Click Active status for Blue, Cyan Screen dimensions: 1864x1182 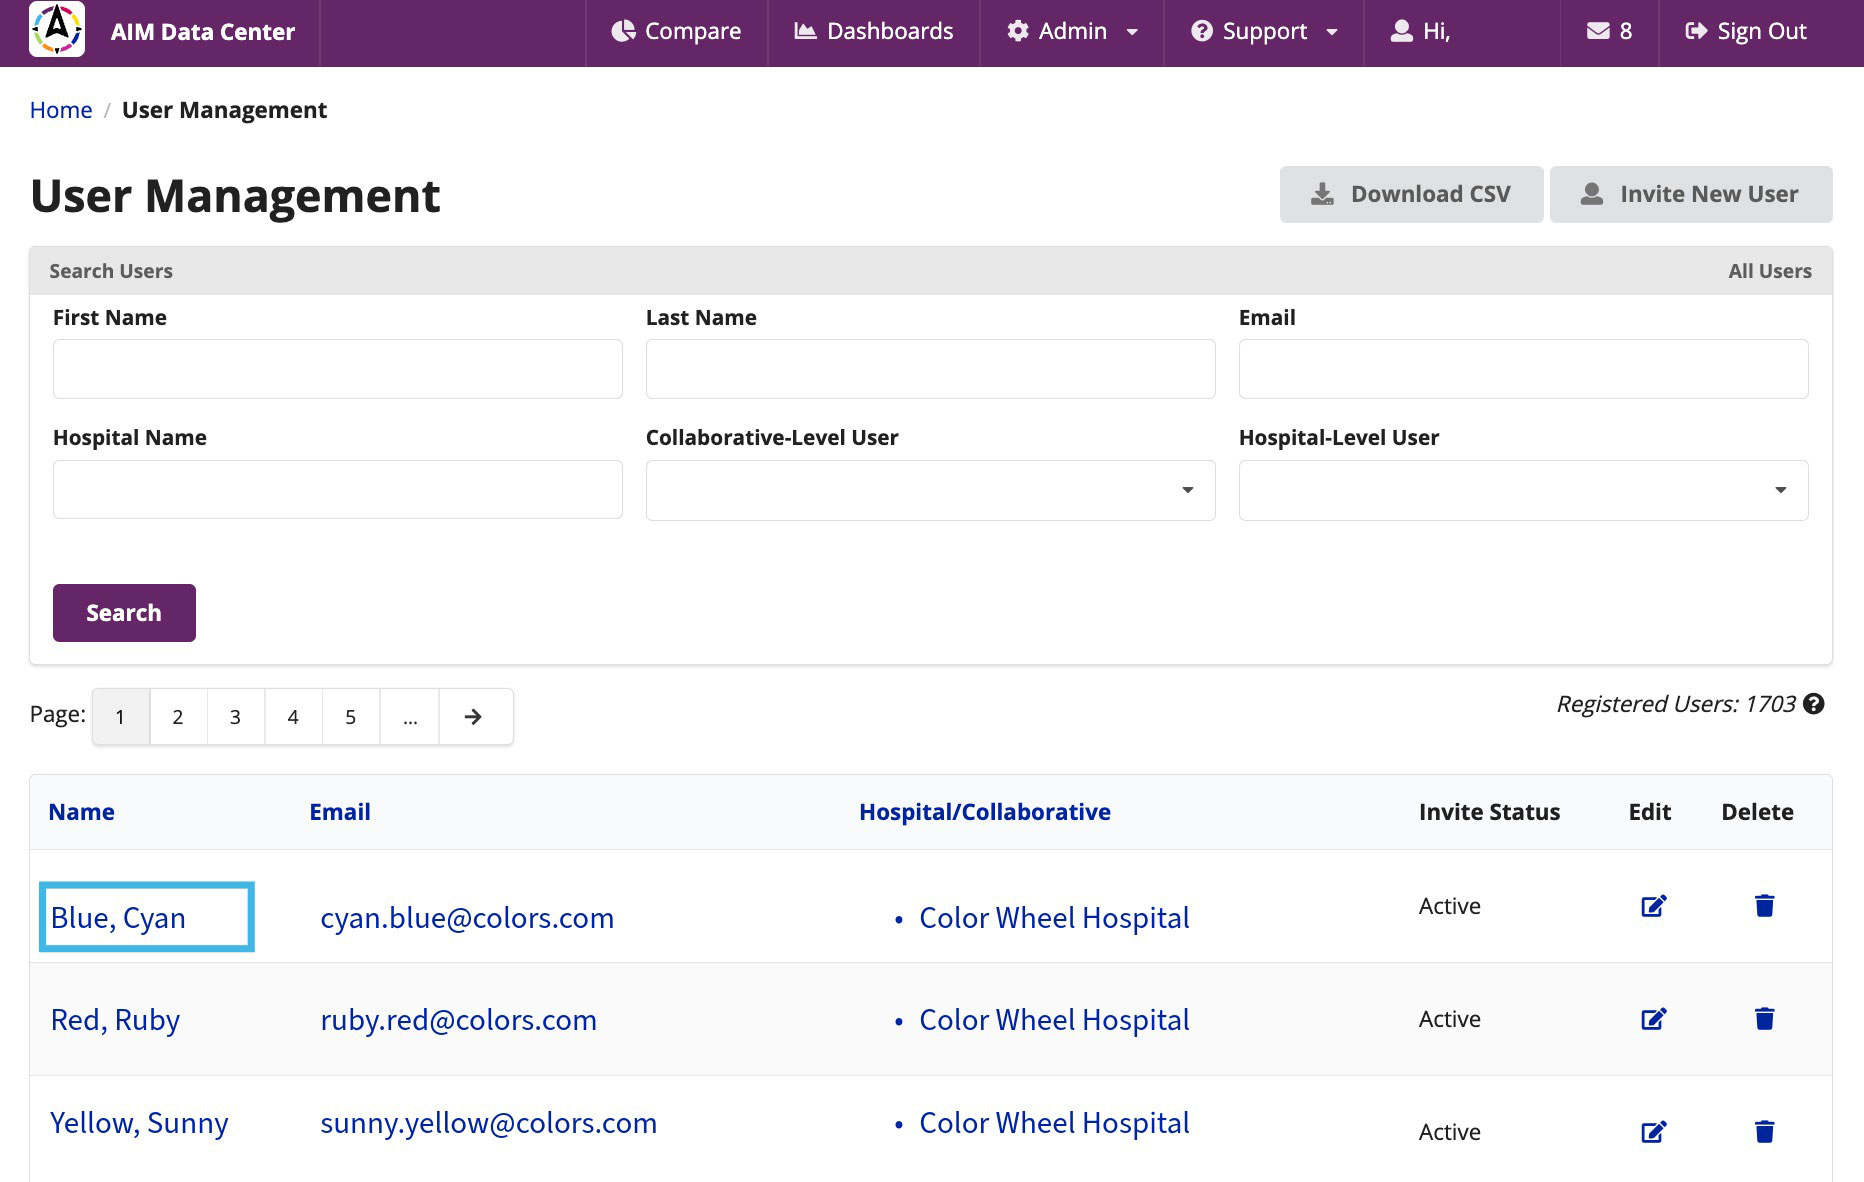pos(1449,906)
